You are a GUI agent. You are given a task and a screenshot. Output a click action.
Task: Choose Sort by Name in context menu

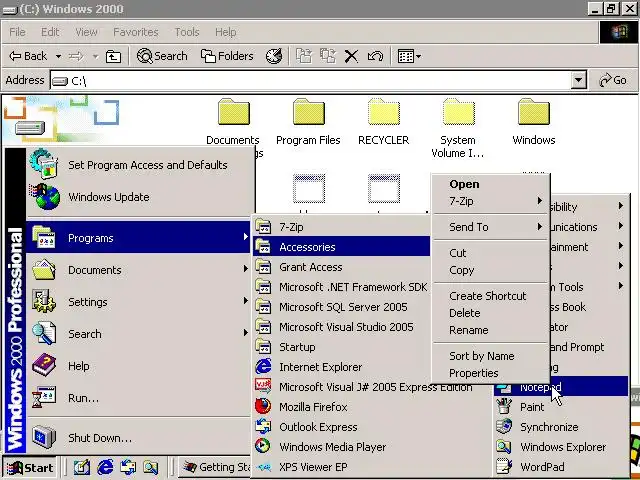(x=490, y=356)
